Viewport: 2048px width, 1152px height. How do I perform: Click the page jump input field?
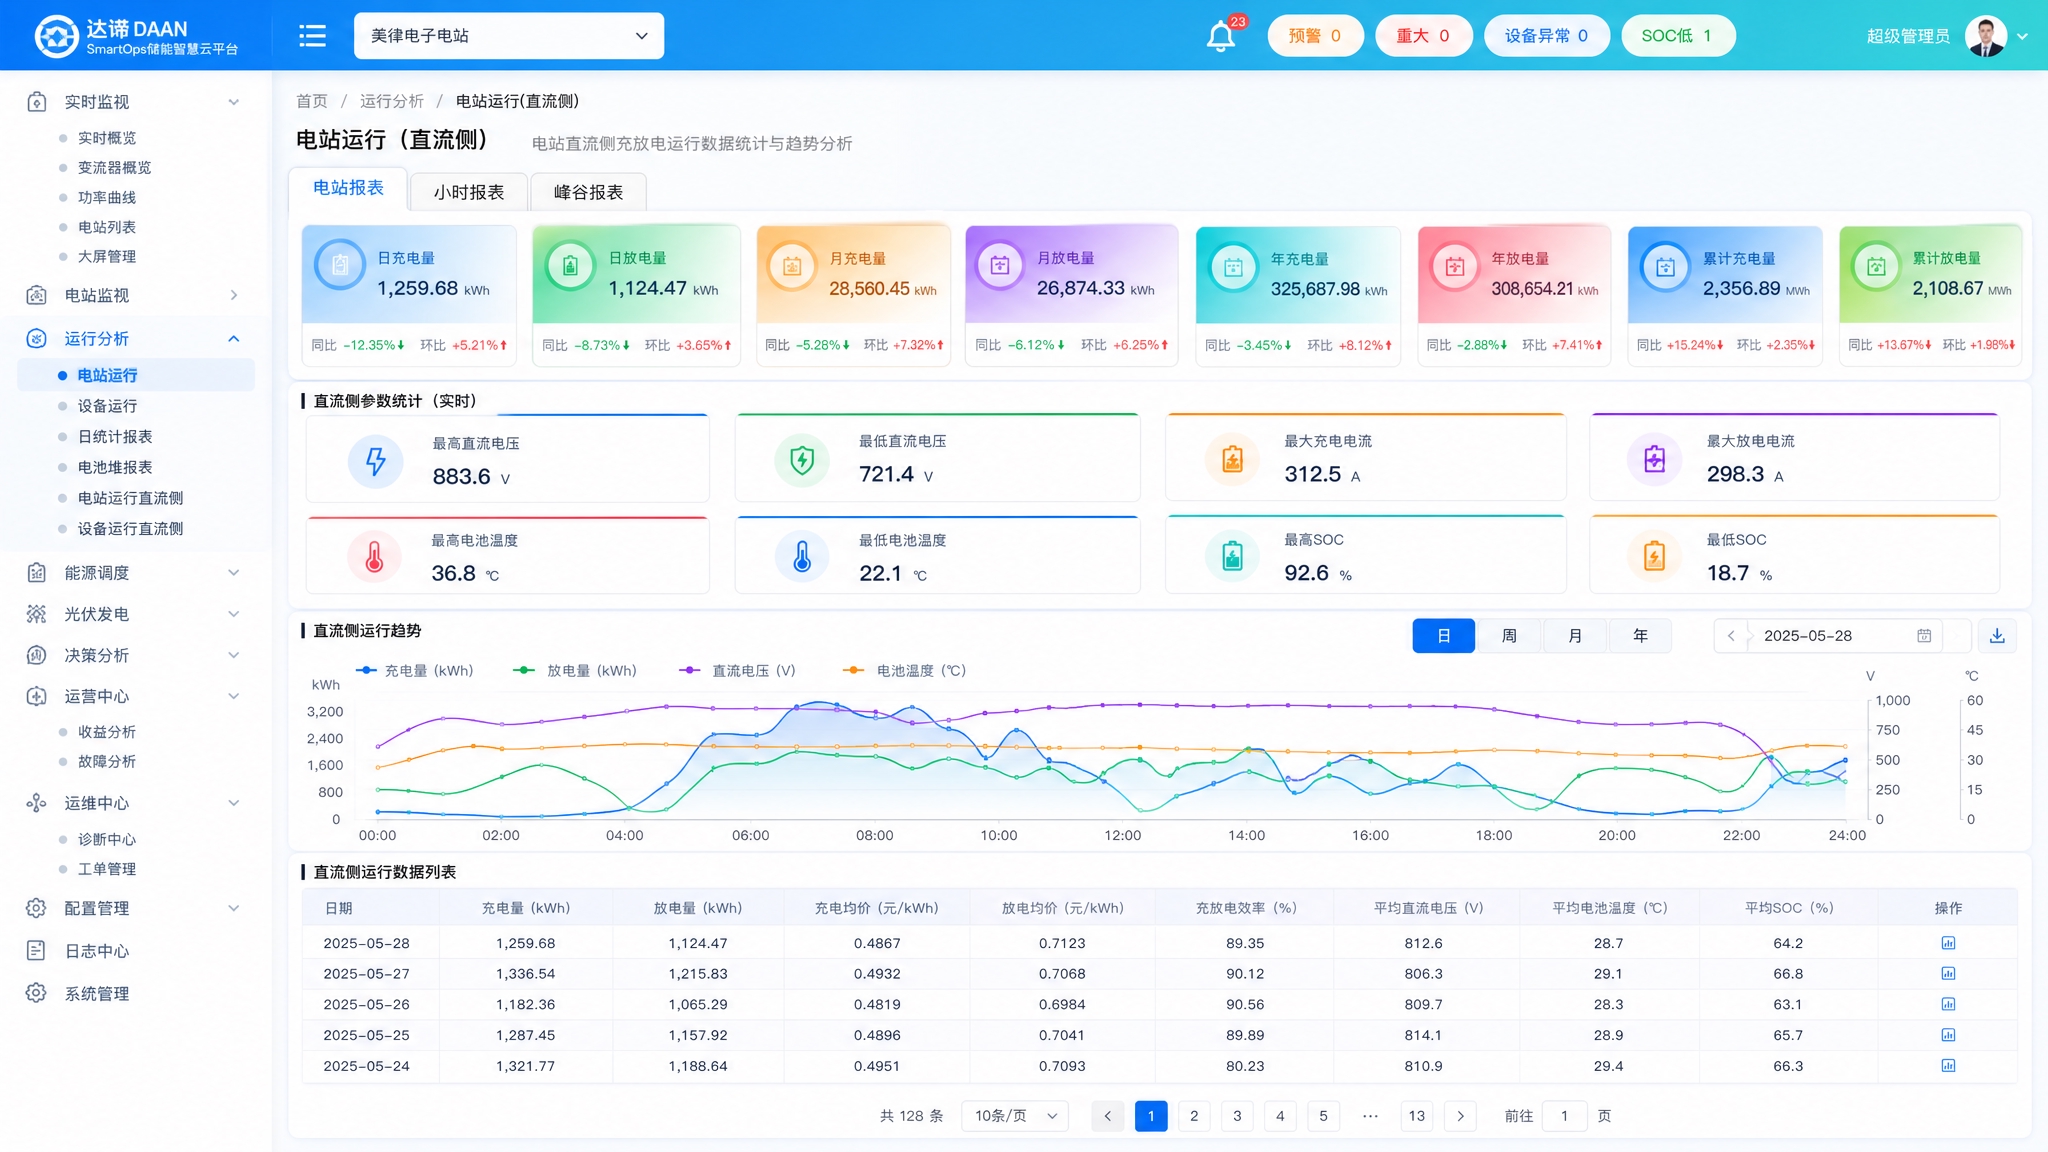pos(1564,1116)
